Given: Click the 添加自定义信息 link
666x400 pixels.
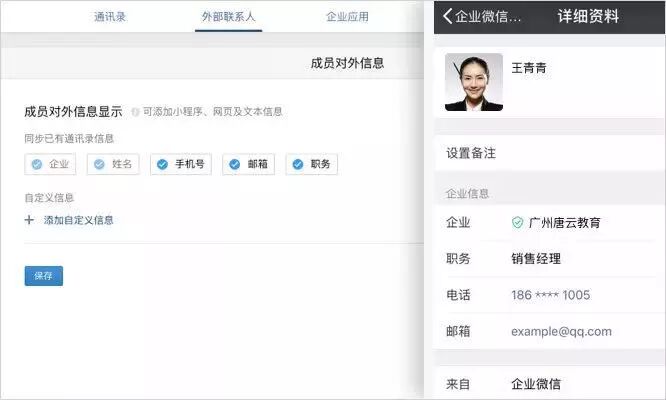Looking at the screenshot, I should click(x=78, y=220).
